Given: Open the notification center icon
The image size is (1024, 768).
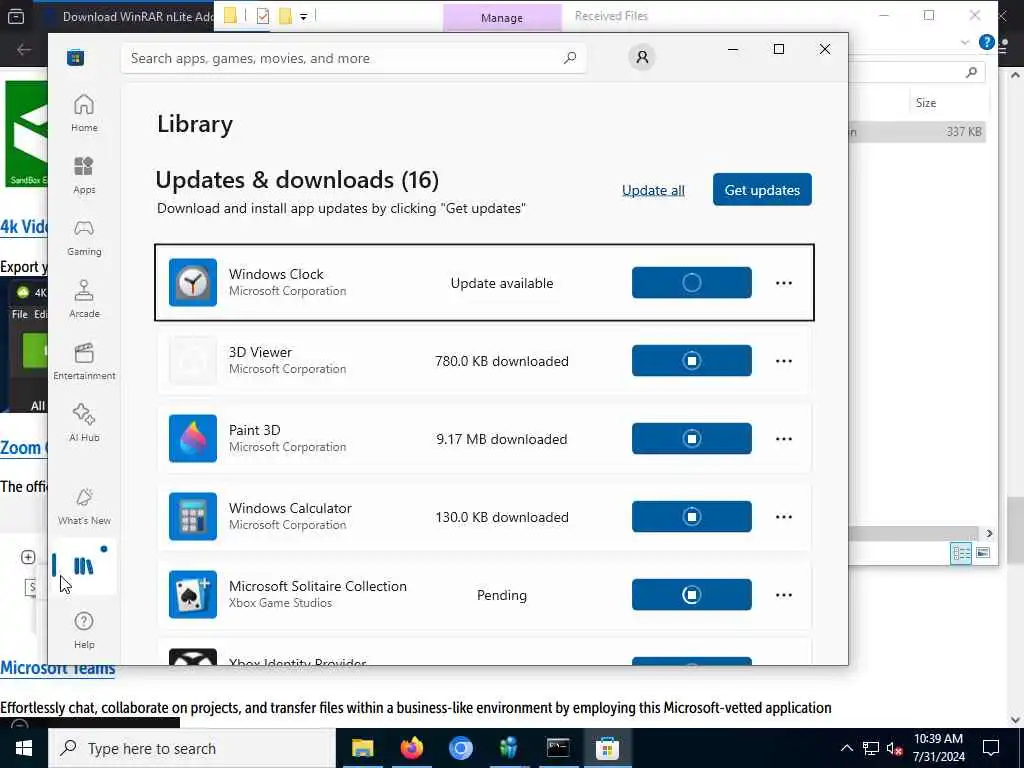Looking at the screenshot, I should [x=991, y=748].
